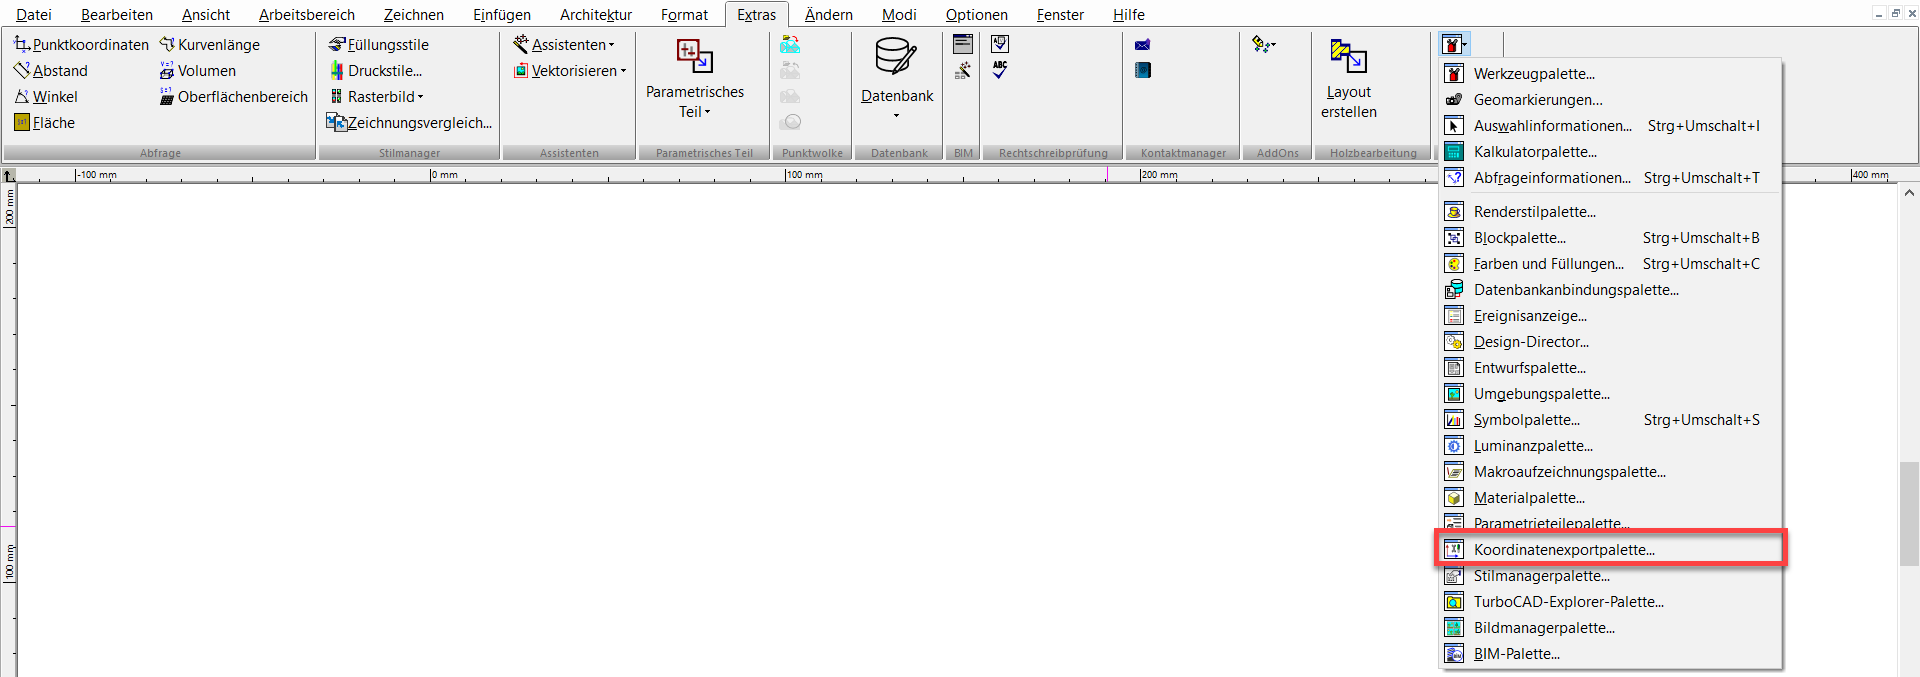Open Stilmanagerpalette entry

pyautogui.click(x=1610, y=576)
